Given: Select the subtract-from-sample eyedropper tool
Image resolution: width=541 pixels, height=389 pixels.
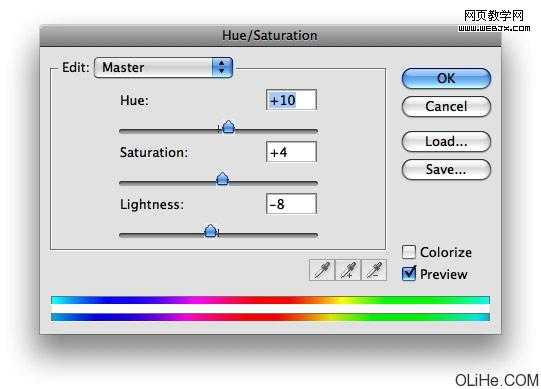Looking at the screenshot, I should [x=374, y=270].
